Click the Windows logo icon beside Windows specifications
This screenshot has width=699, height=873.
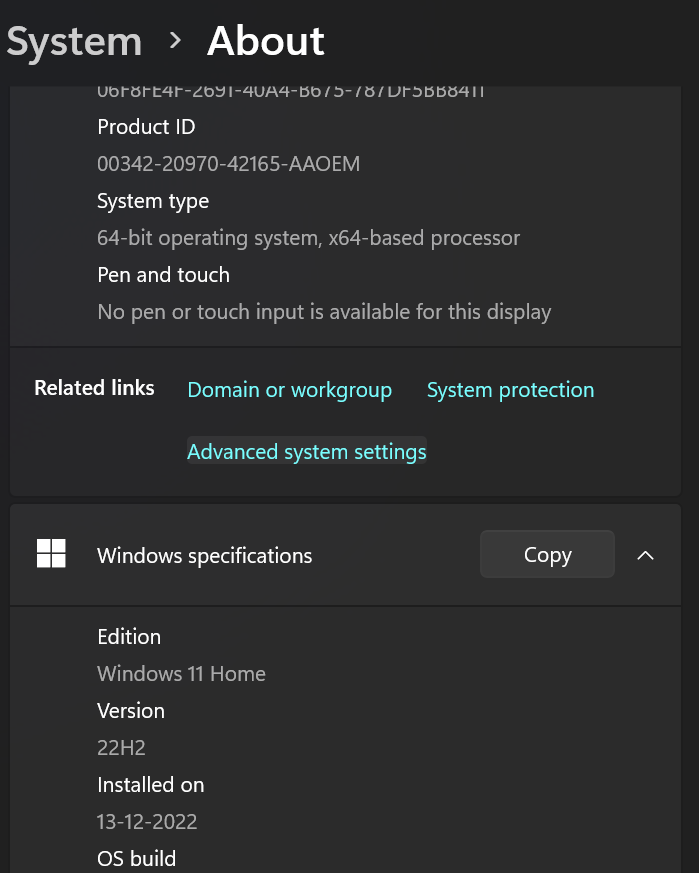[x=51, y=554]
